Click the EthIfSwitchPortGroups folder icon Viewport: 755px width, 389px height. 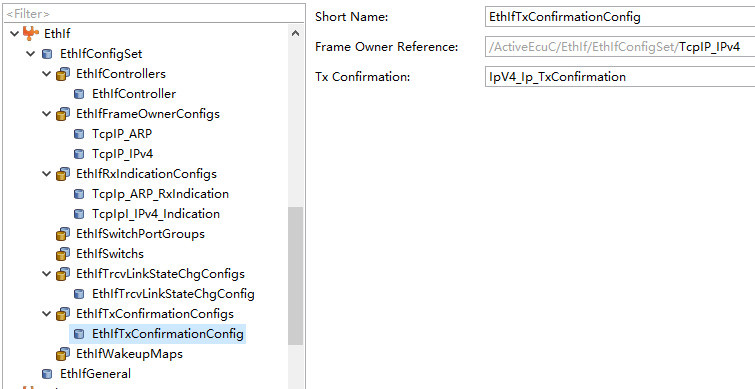coord(63,234)
